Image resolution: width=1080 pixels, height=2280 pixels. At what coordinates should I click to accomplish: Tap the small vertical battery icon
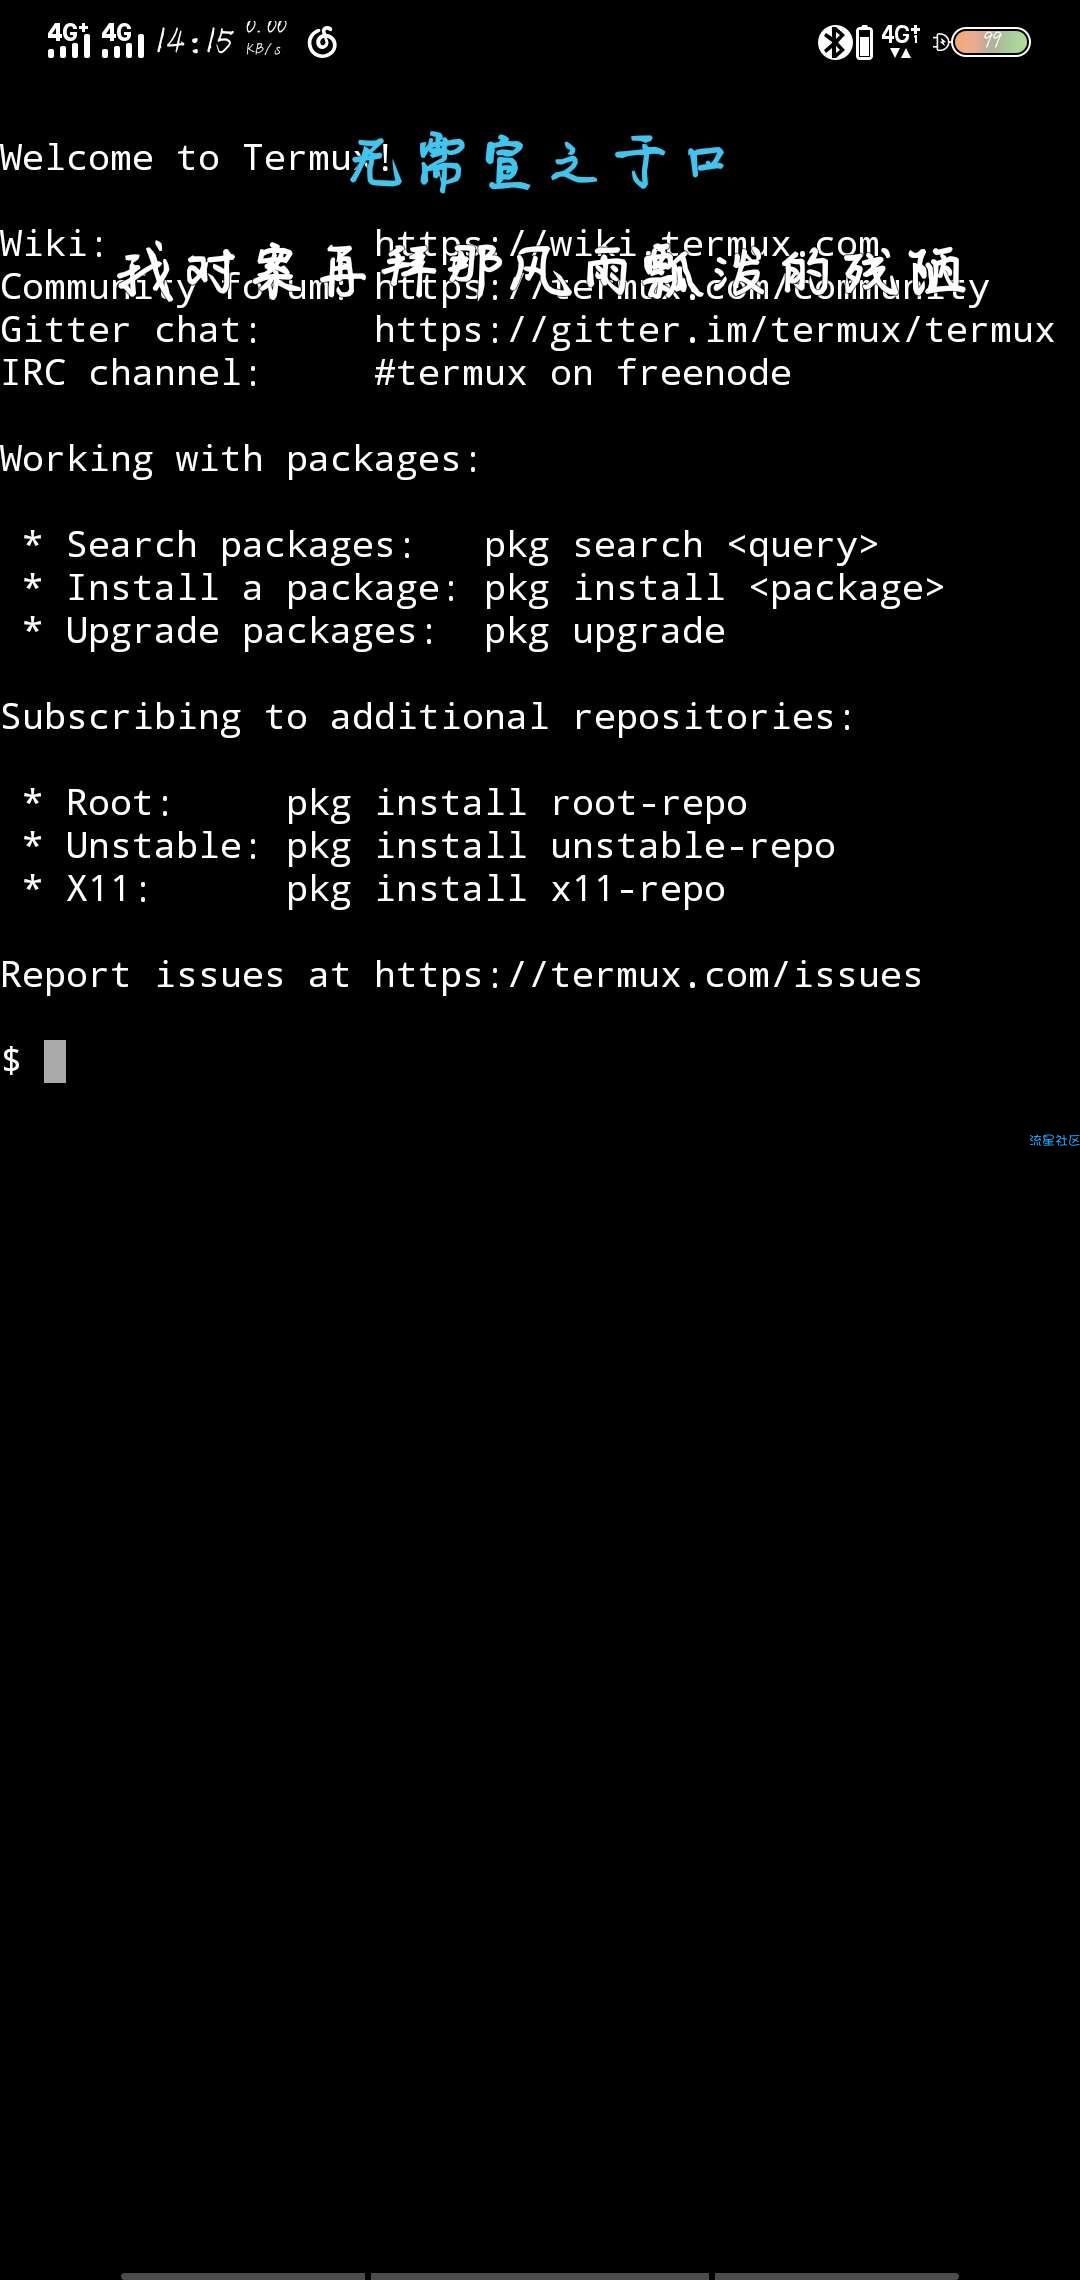[x=864, y=43]
